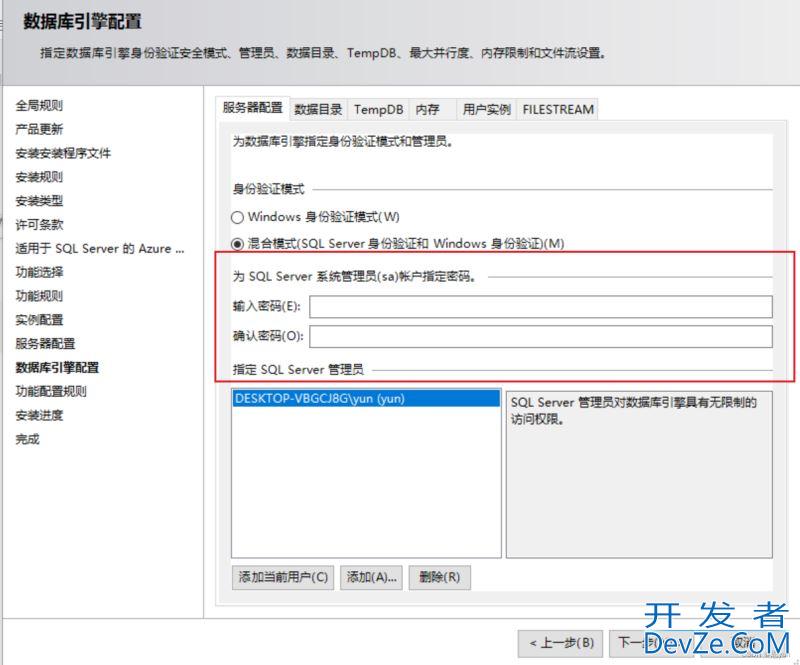Click the 添加(A)... button

[x=371, y=577]
